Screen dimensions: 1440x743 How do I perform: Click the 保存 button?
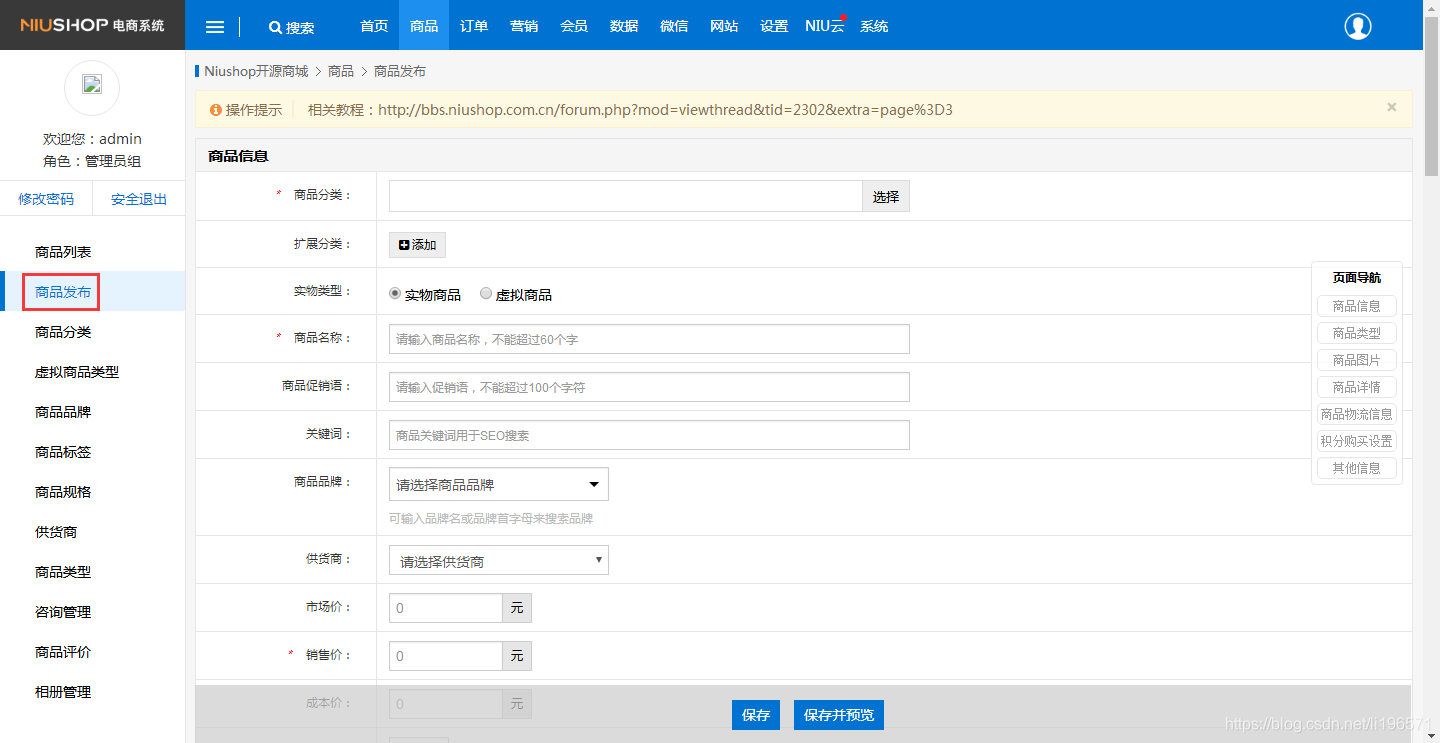point(756,715)
